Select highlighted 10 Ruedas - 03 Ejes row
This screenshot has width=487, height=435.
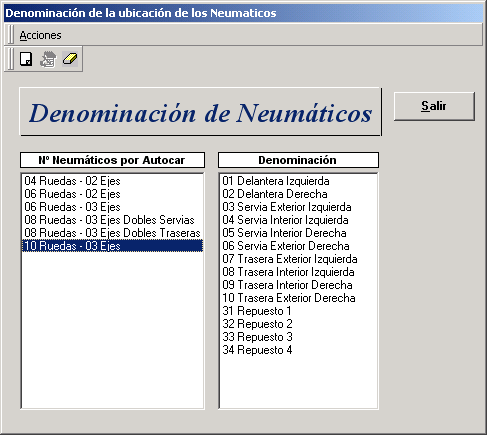point(112,246)
